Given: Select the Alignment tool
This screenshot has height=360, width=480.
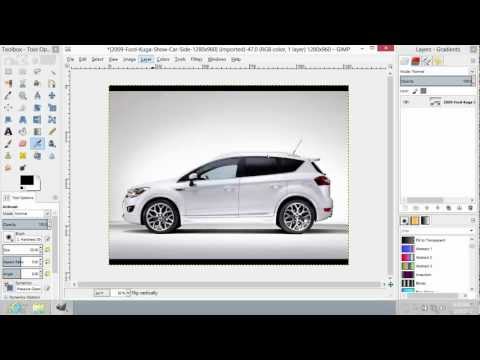Looking at the screenshot, I should point(8,108).
